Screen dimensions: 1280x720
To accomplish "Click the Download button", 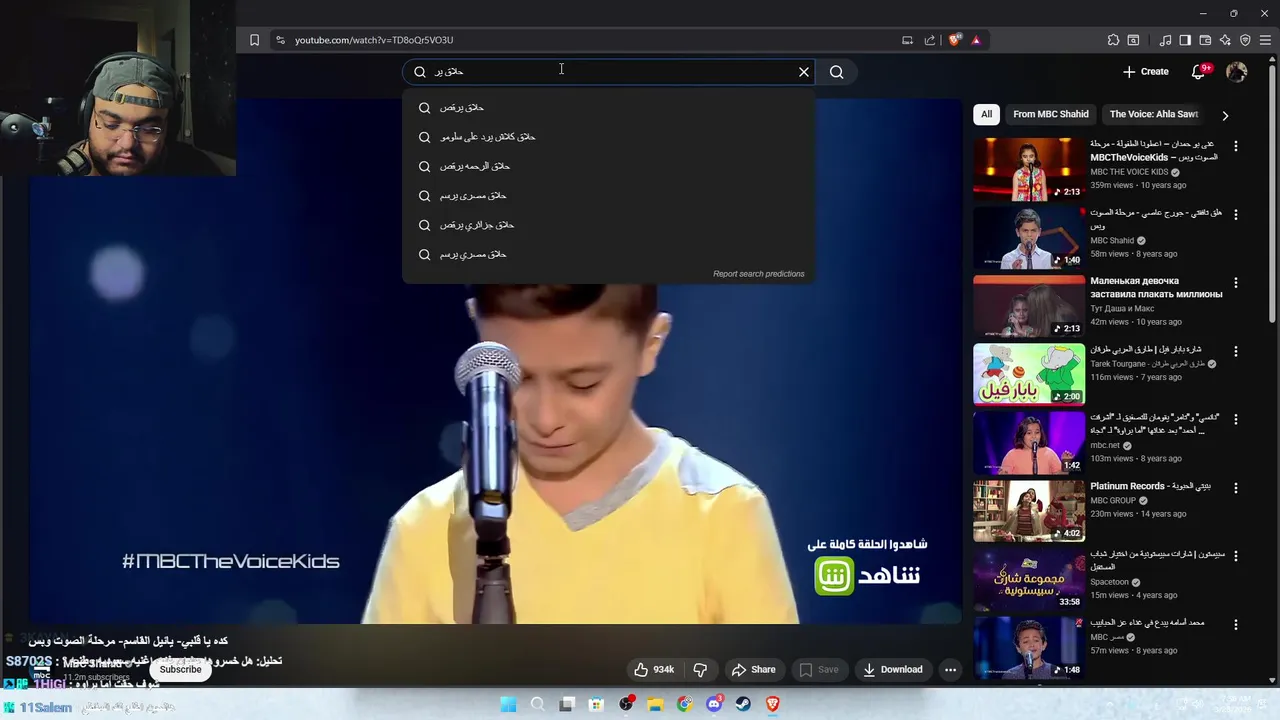I will coord(892,670).
